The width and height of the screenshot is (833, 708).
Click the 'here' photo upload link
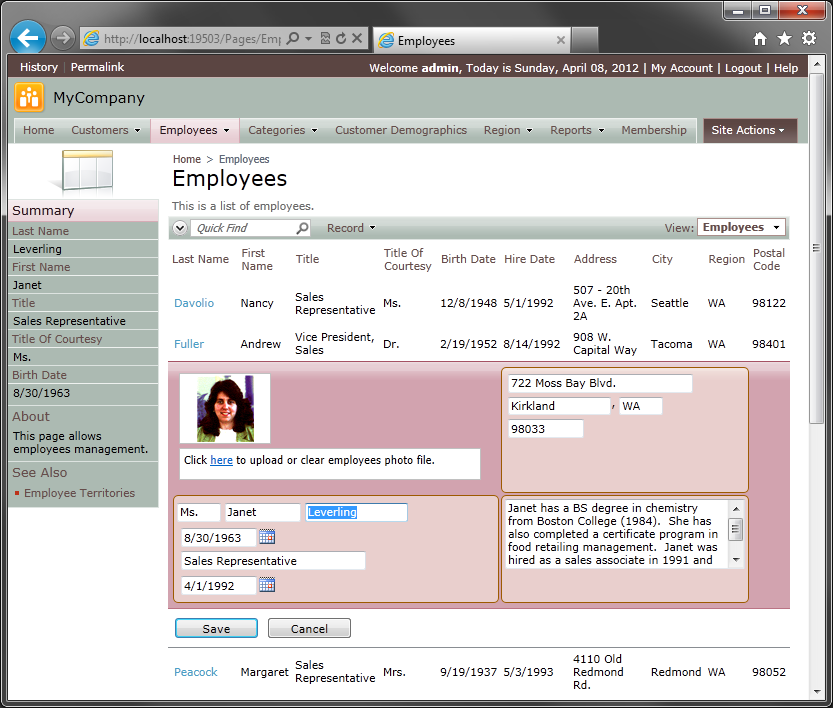click(222, 460)
